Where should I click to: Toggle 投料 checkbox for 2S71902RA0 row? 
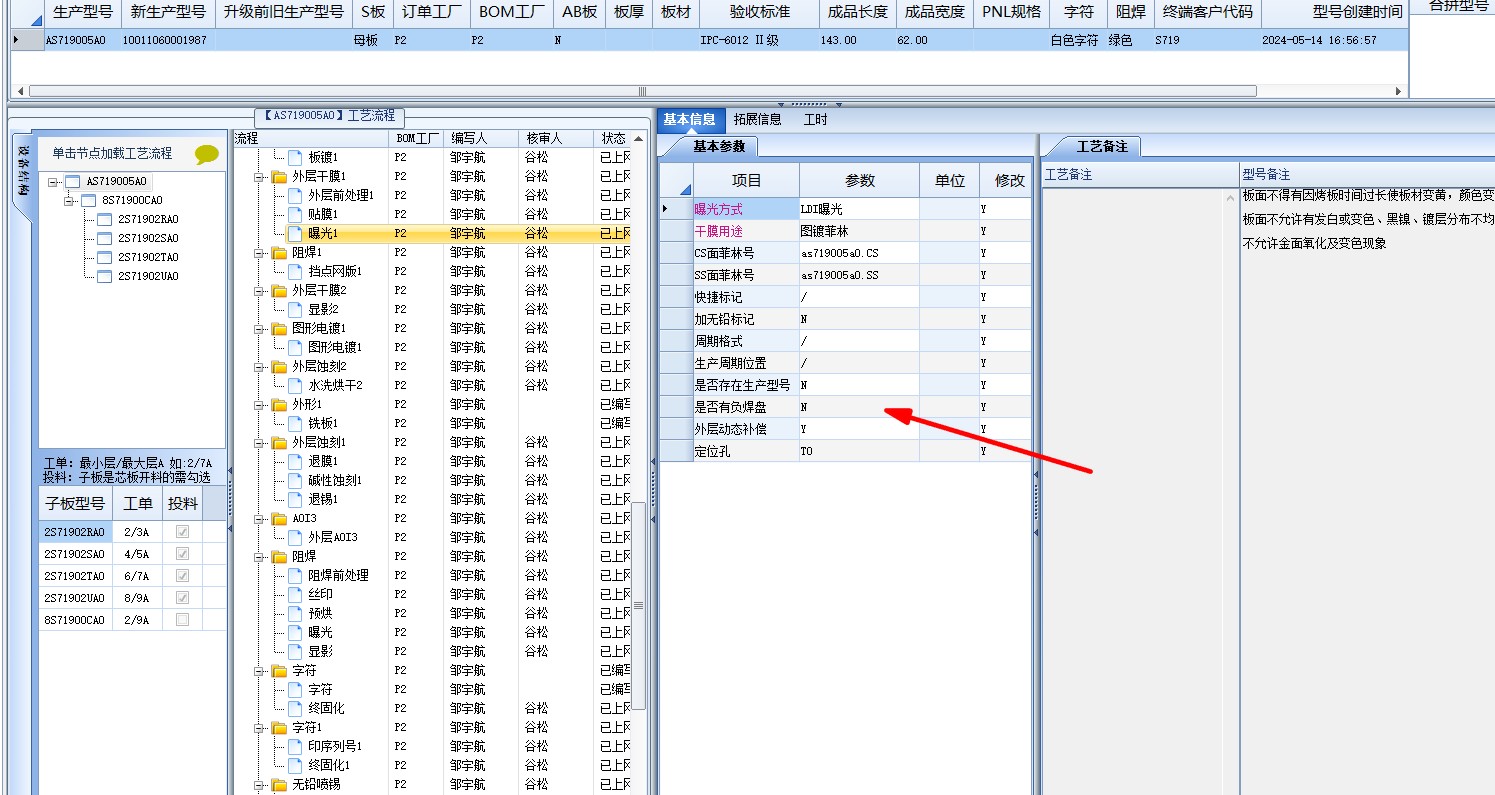[x=182, y=532]
